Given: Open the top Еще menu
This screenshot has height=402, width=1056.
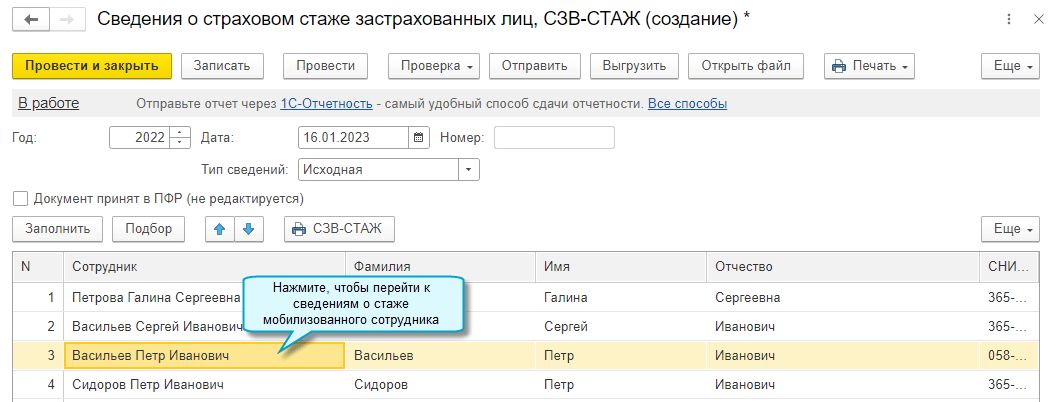Looking at the screenshot, I should (1013, 66).
